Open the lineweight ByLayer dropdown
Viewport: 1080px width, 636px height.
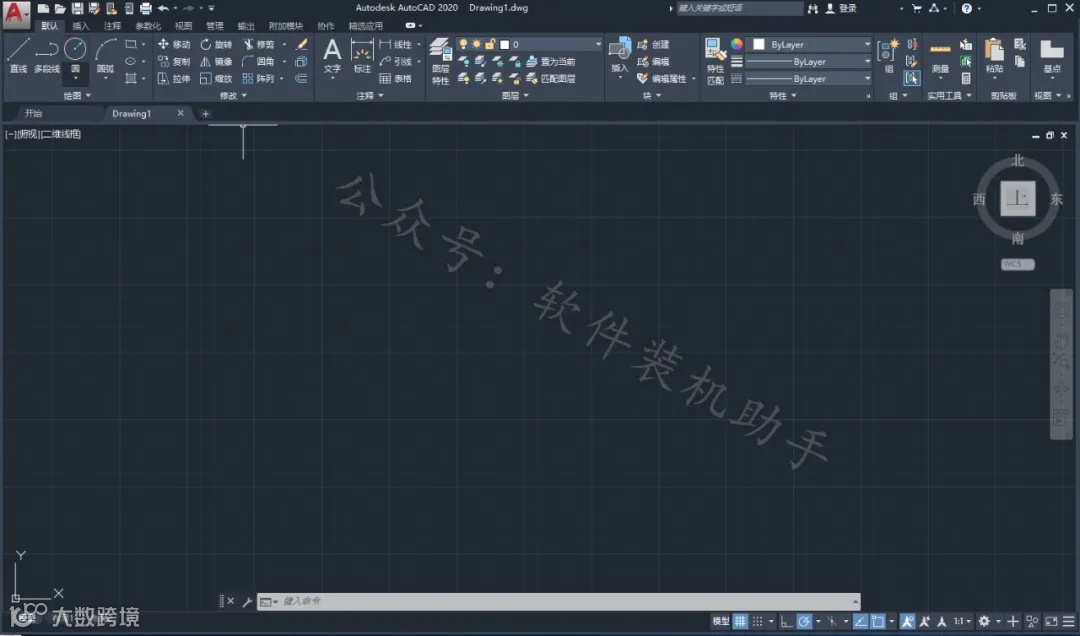(x=809, y=61)
